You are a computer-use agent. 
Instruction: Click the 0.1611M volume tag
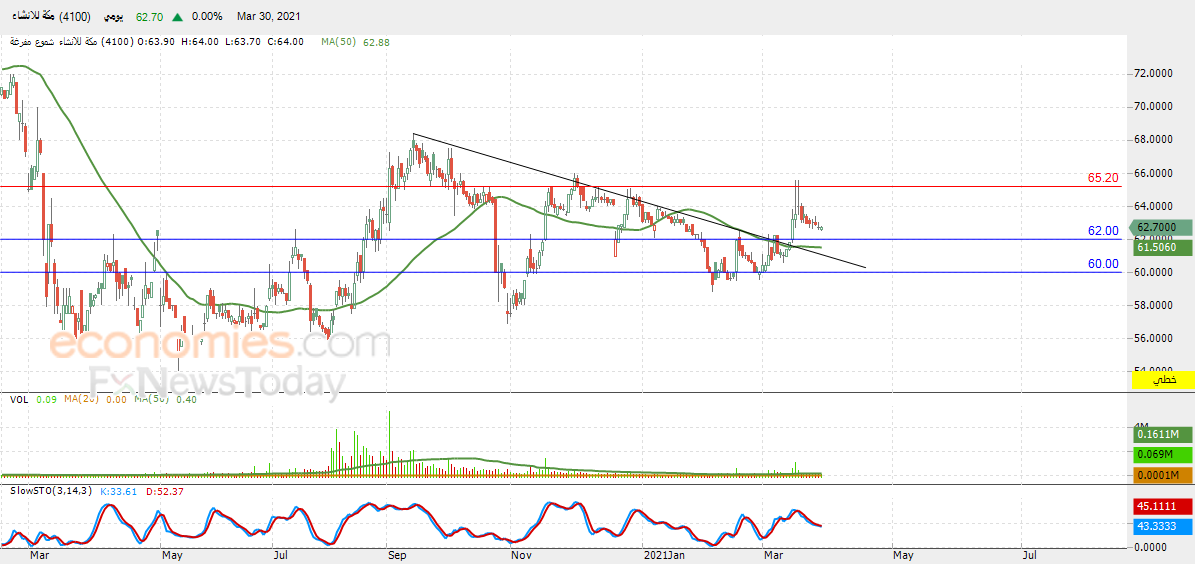point(1161,435)
